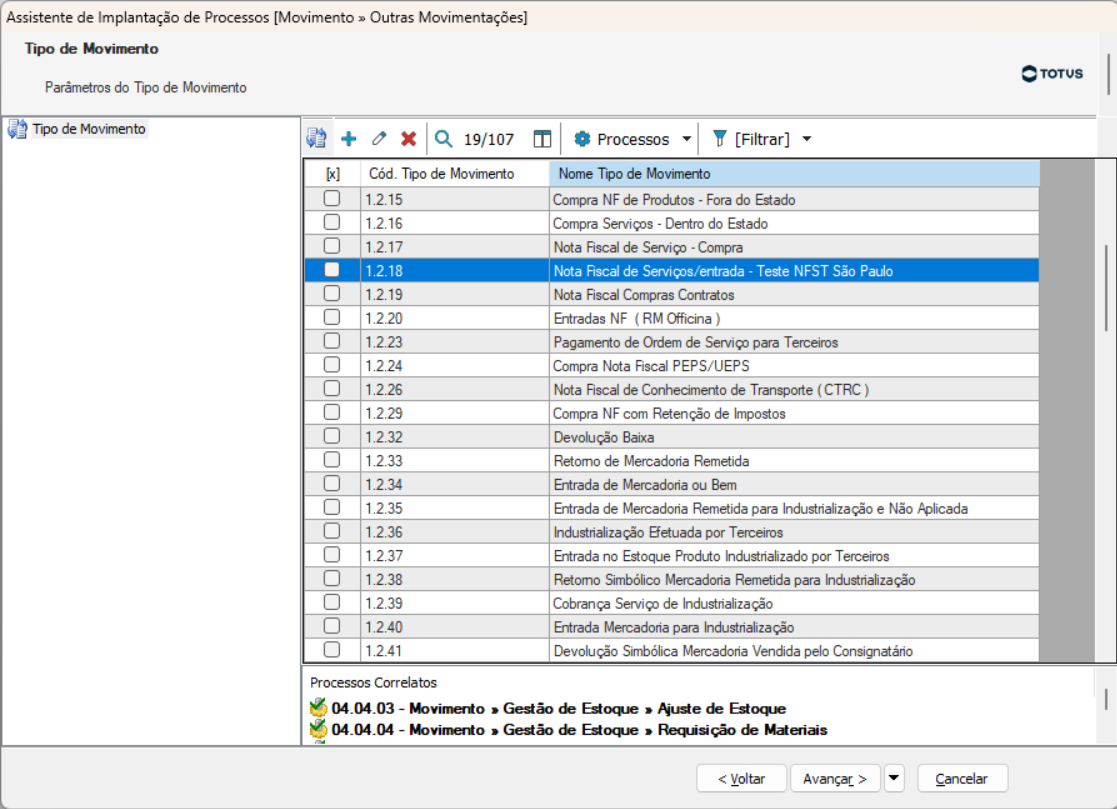Click the Avançar button

(x=835, y=778)
